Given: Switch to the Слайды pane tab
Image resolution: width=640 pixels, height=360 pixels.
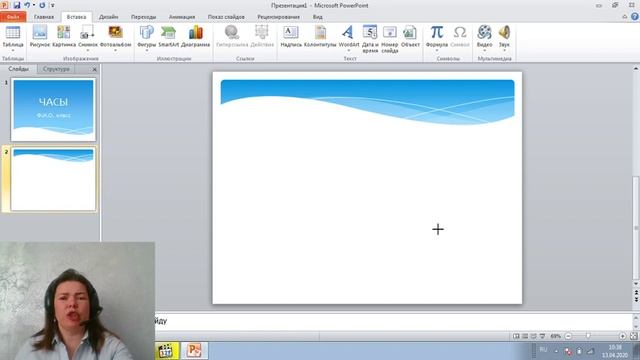Looking at the screenshot, I should pyautogui.click(x=18, y=69).
